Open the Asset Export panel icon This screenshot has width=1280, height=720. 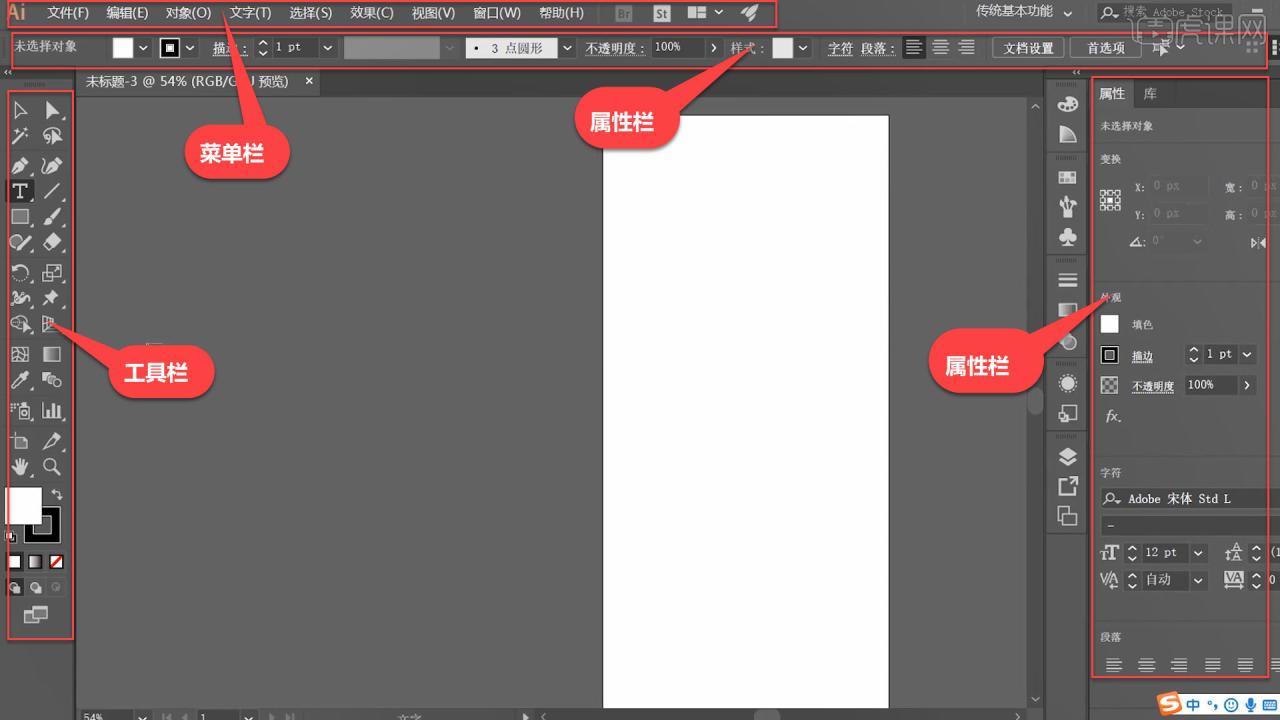[x=1068, y=487]
